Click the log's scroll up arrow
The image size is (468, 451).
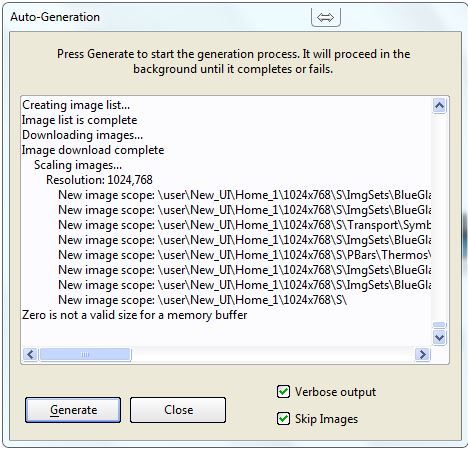(x=439, y=106)
